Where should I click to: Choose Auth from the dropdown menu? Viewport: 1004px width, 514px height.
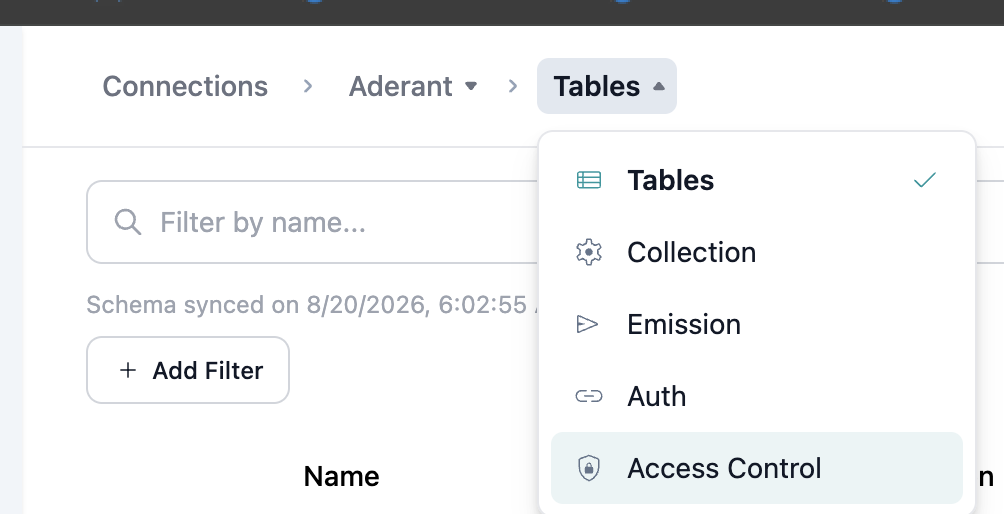tap(757, 396)
